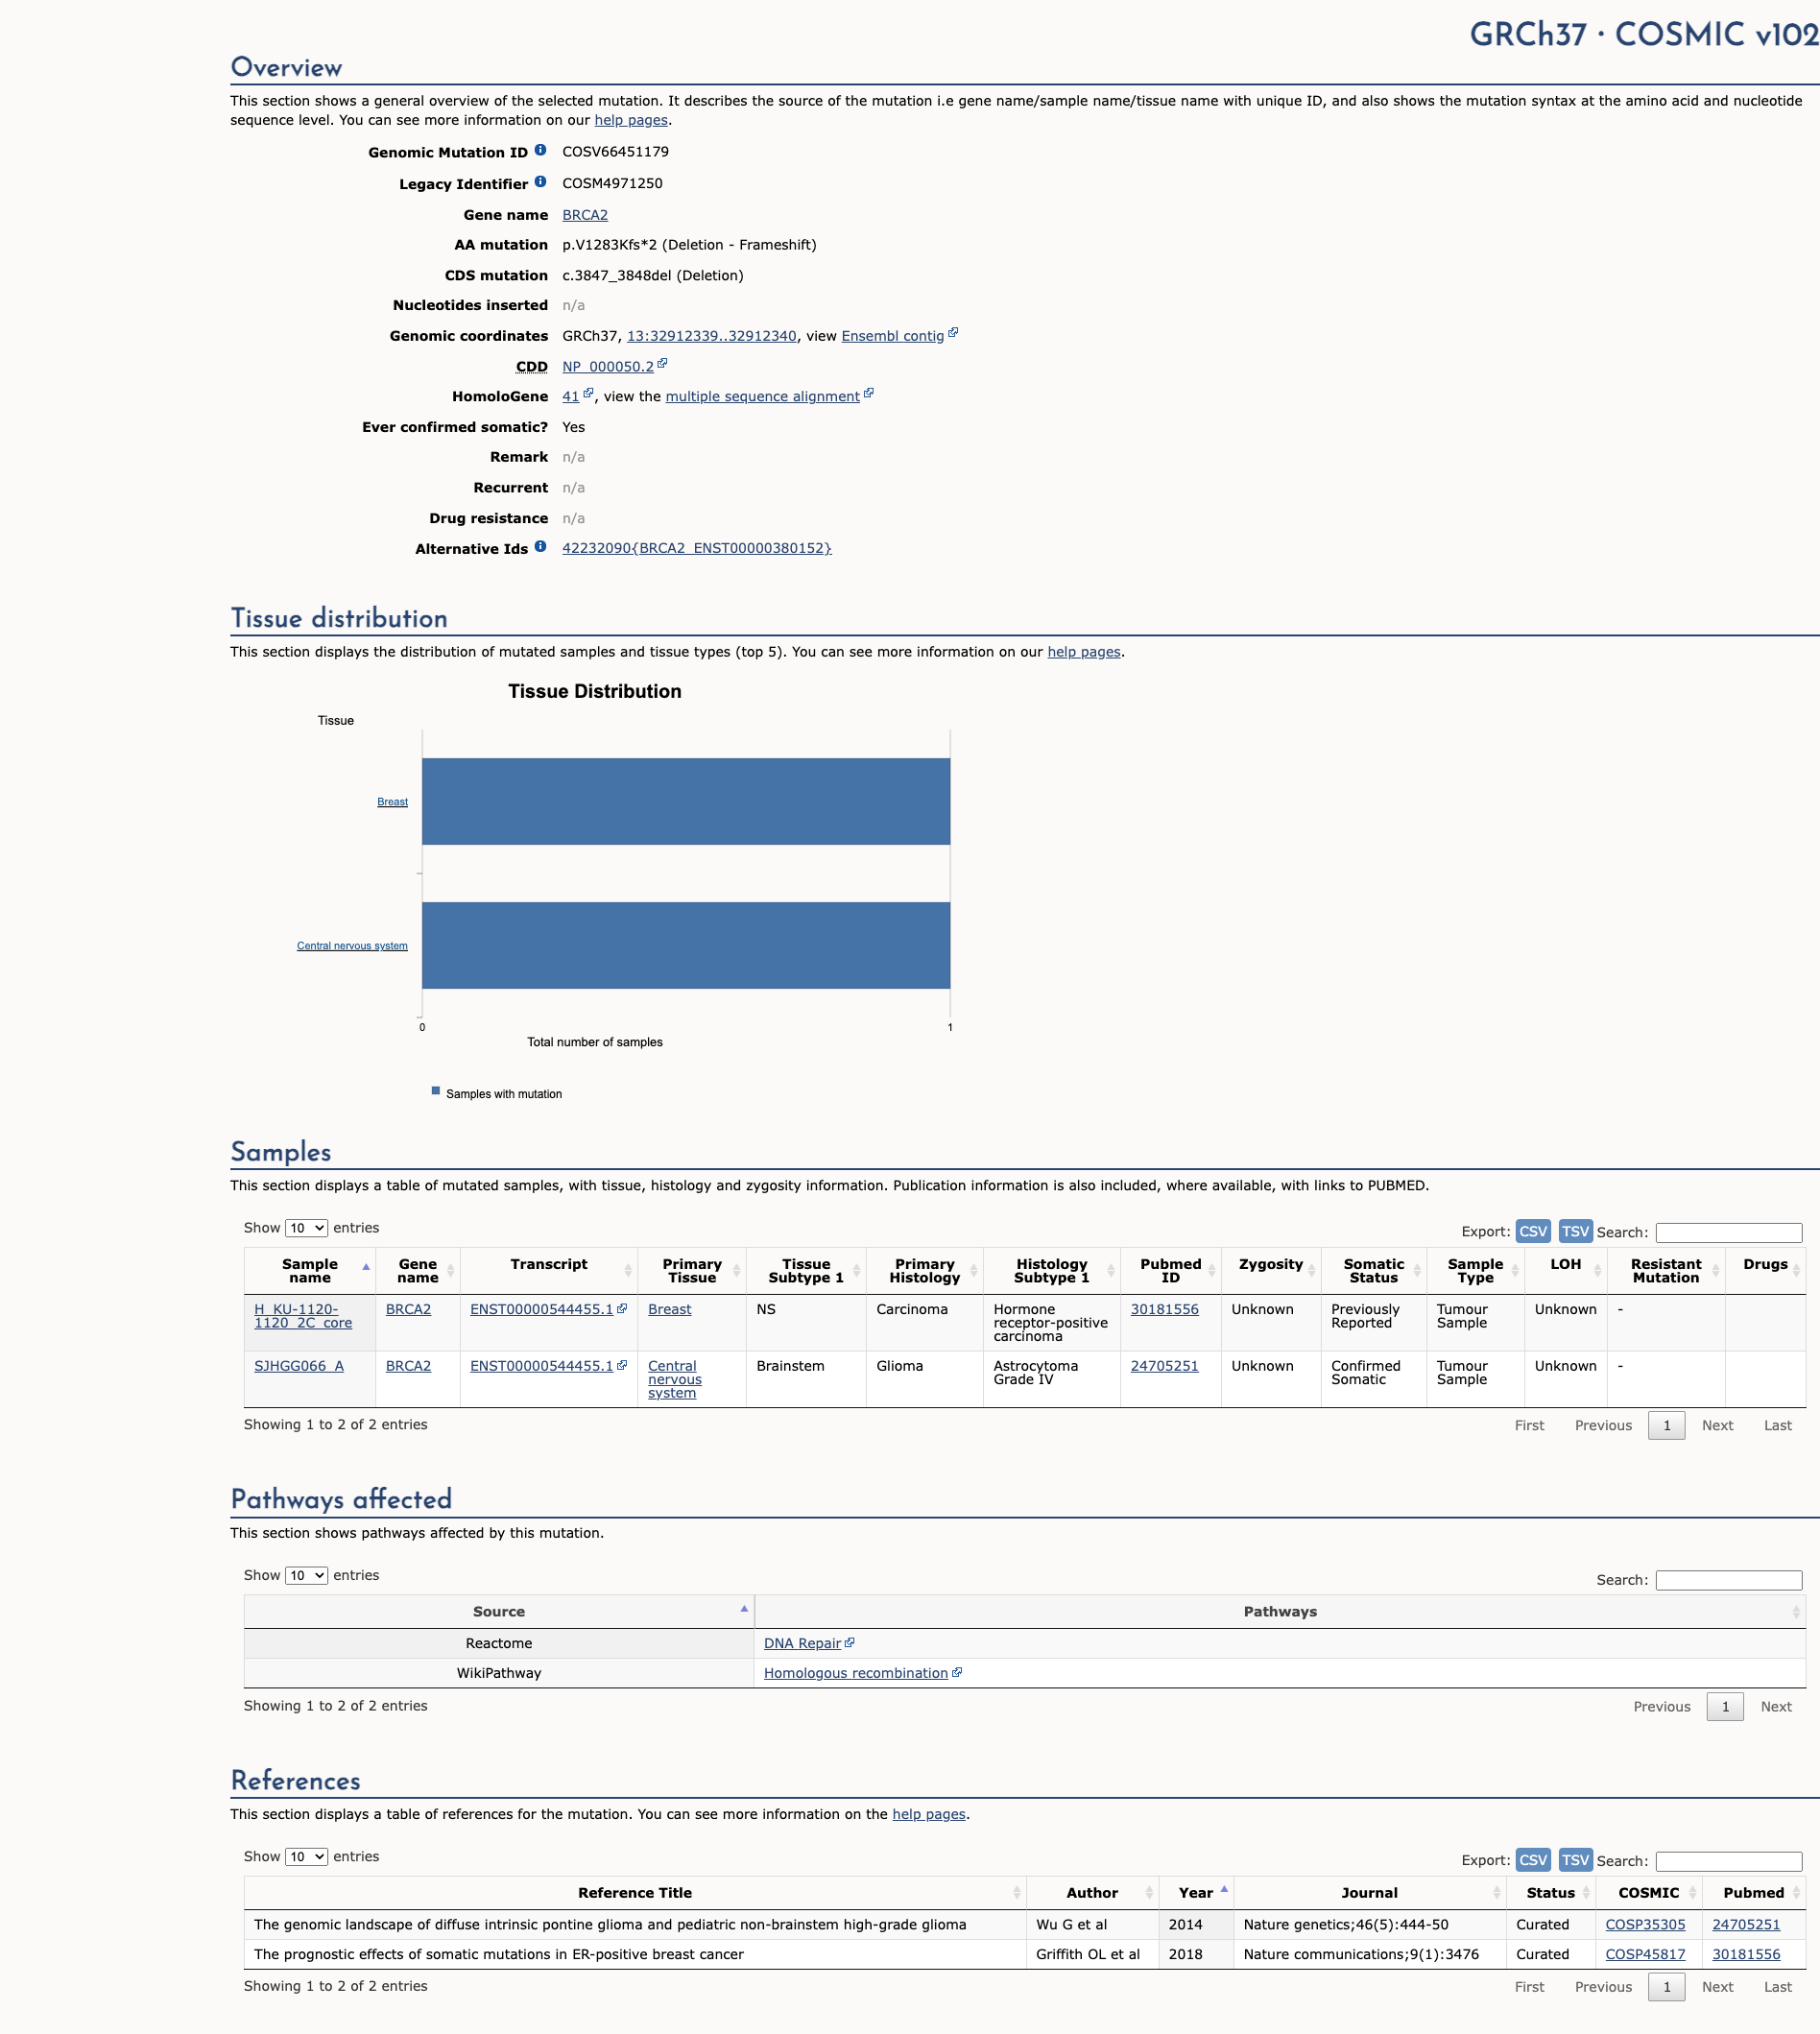Viewport: 1820px width, 2034px height.
Task: Open Homologous recombination pathway link
Action: coord(856,1674)
